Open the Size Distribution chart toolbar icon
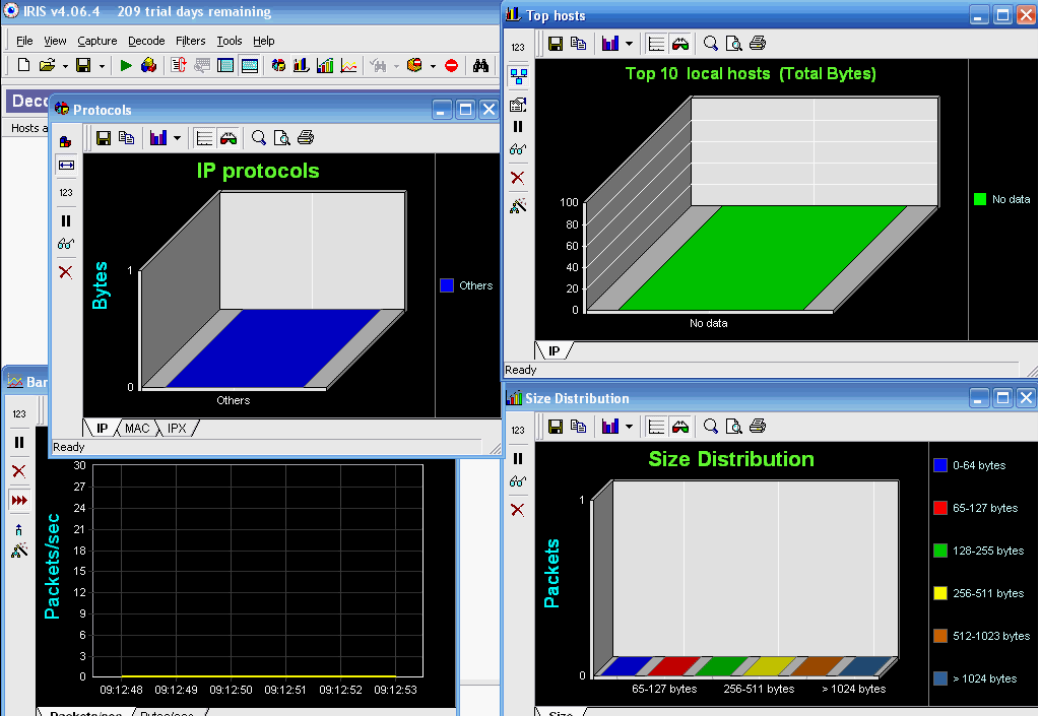The width and height of the screenshot is (1038, 716). click(325, 65)
